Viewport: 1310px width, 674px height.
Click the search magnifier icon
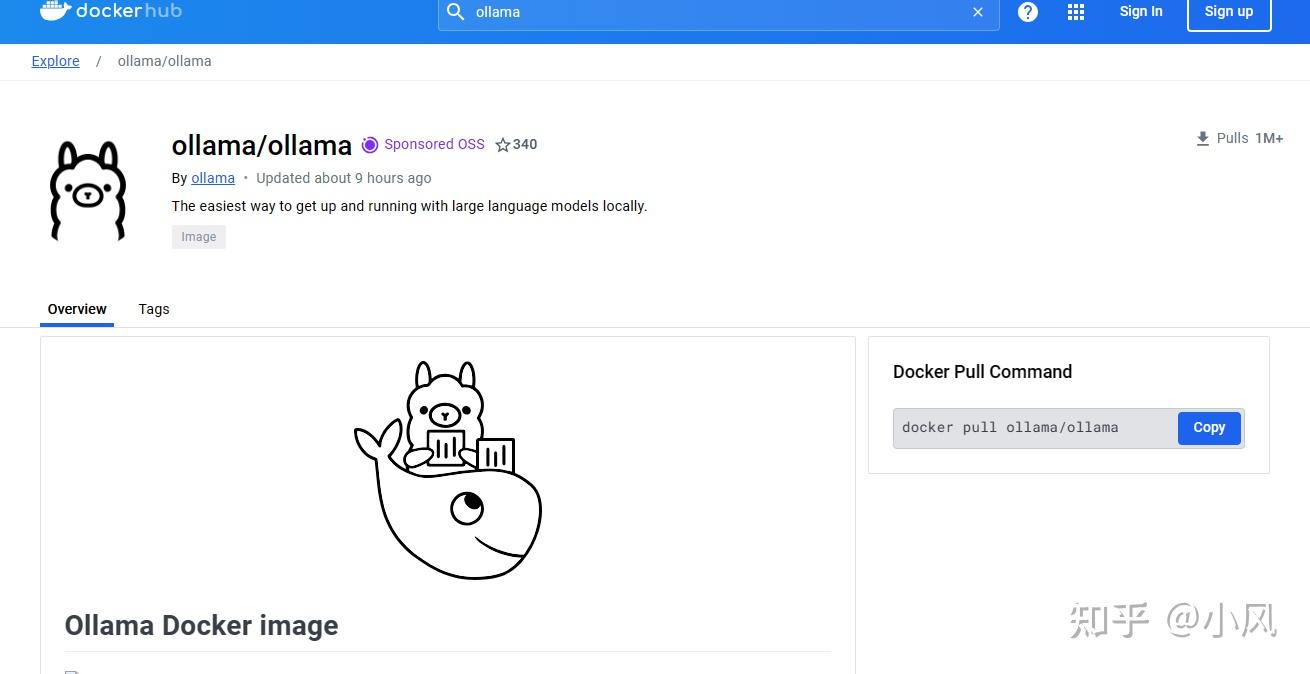[x=456, y=12]
